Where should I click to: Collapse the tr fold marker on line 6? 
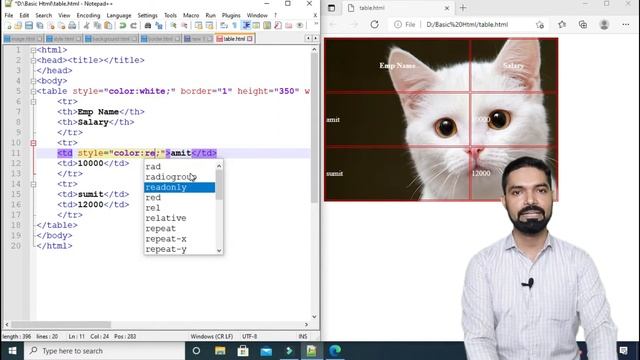tap(33, 102)
